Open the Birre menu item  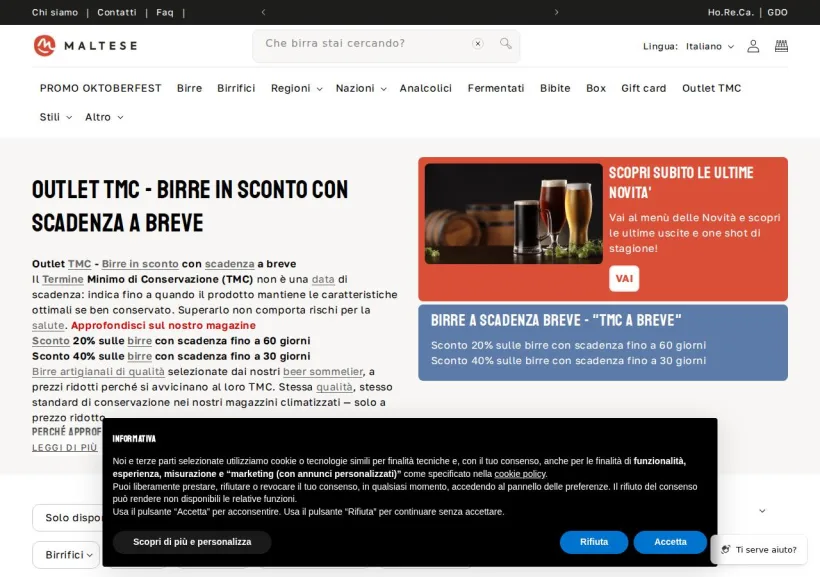click(189, 88)
